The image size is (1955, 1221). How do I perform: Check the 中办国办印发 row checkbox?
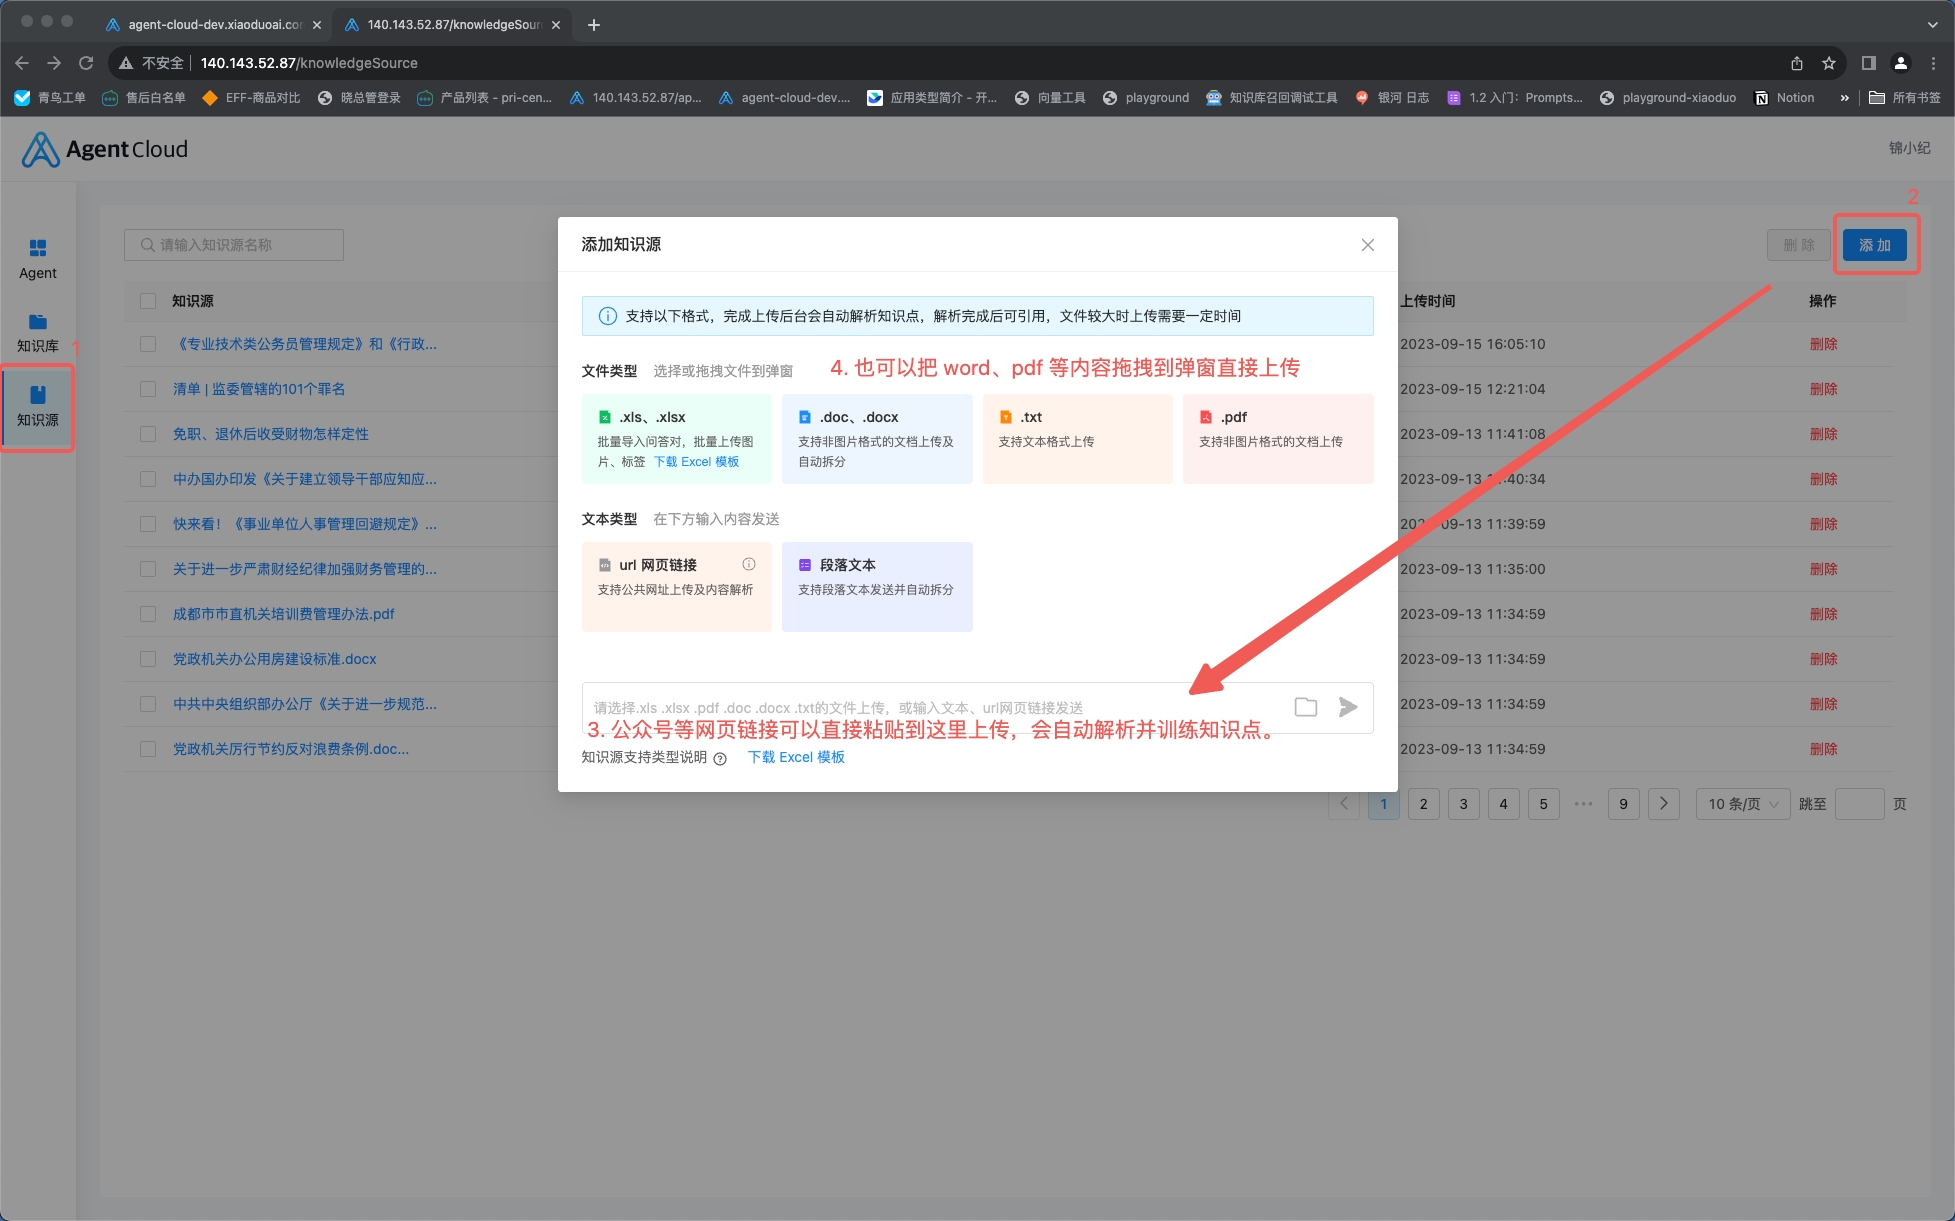(x=148, y=479)
